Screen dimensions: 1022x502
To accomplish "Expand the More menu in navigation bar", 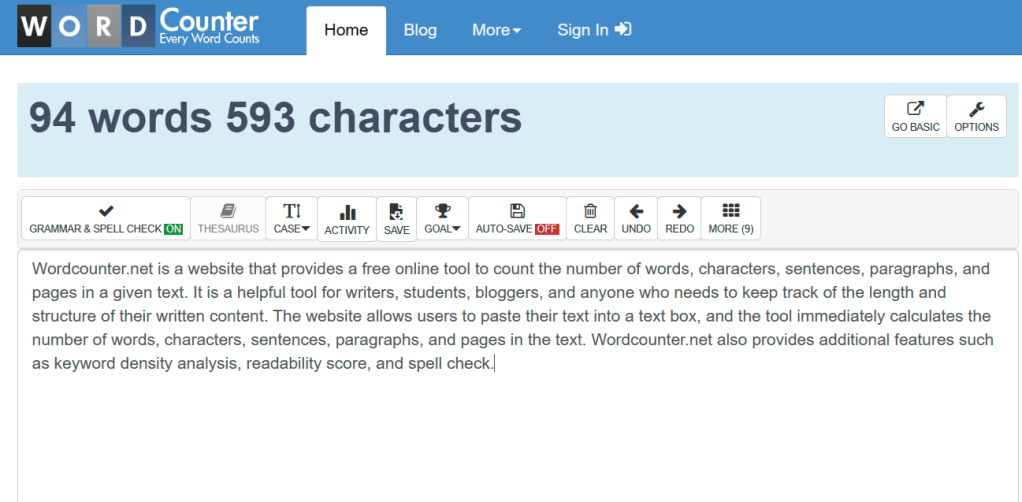I will pyautogui.click(x=496, y=30).
